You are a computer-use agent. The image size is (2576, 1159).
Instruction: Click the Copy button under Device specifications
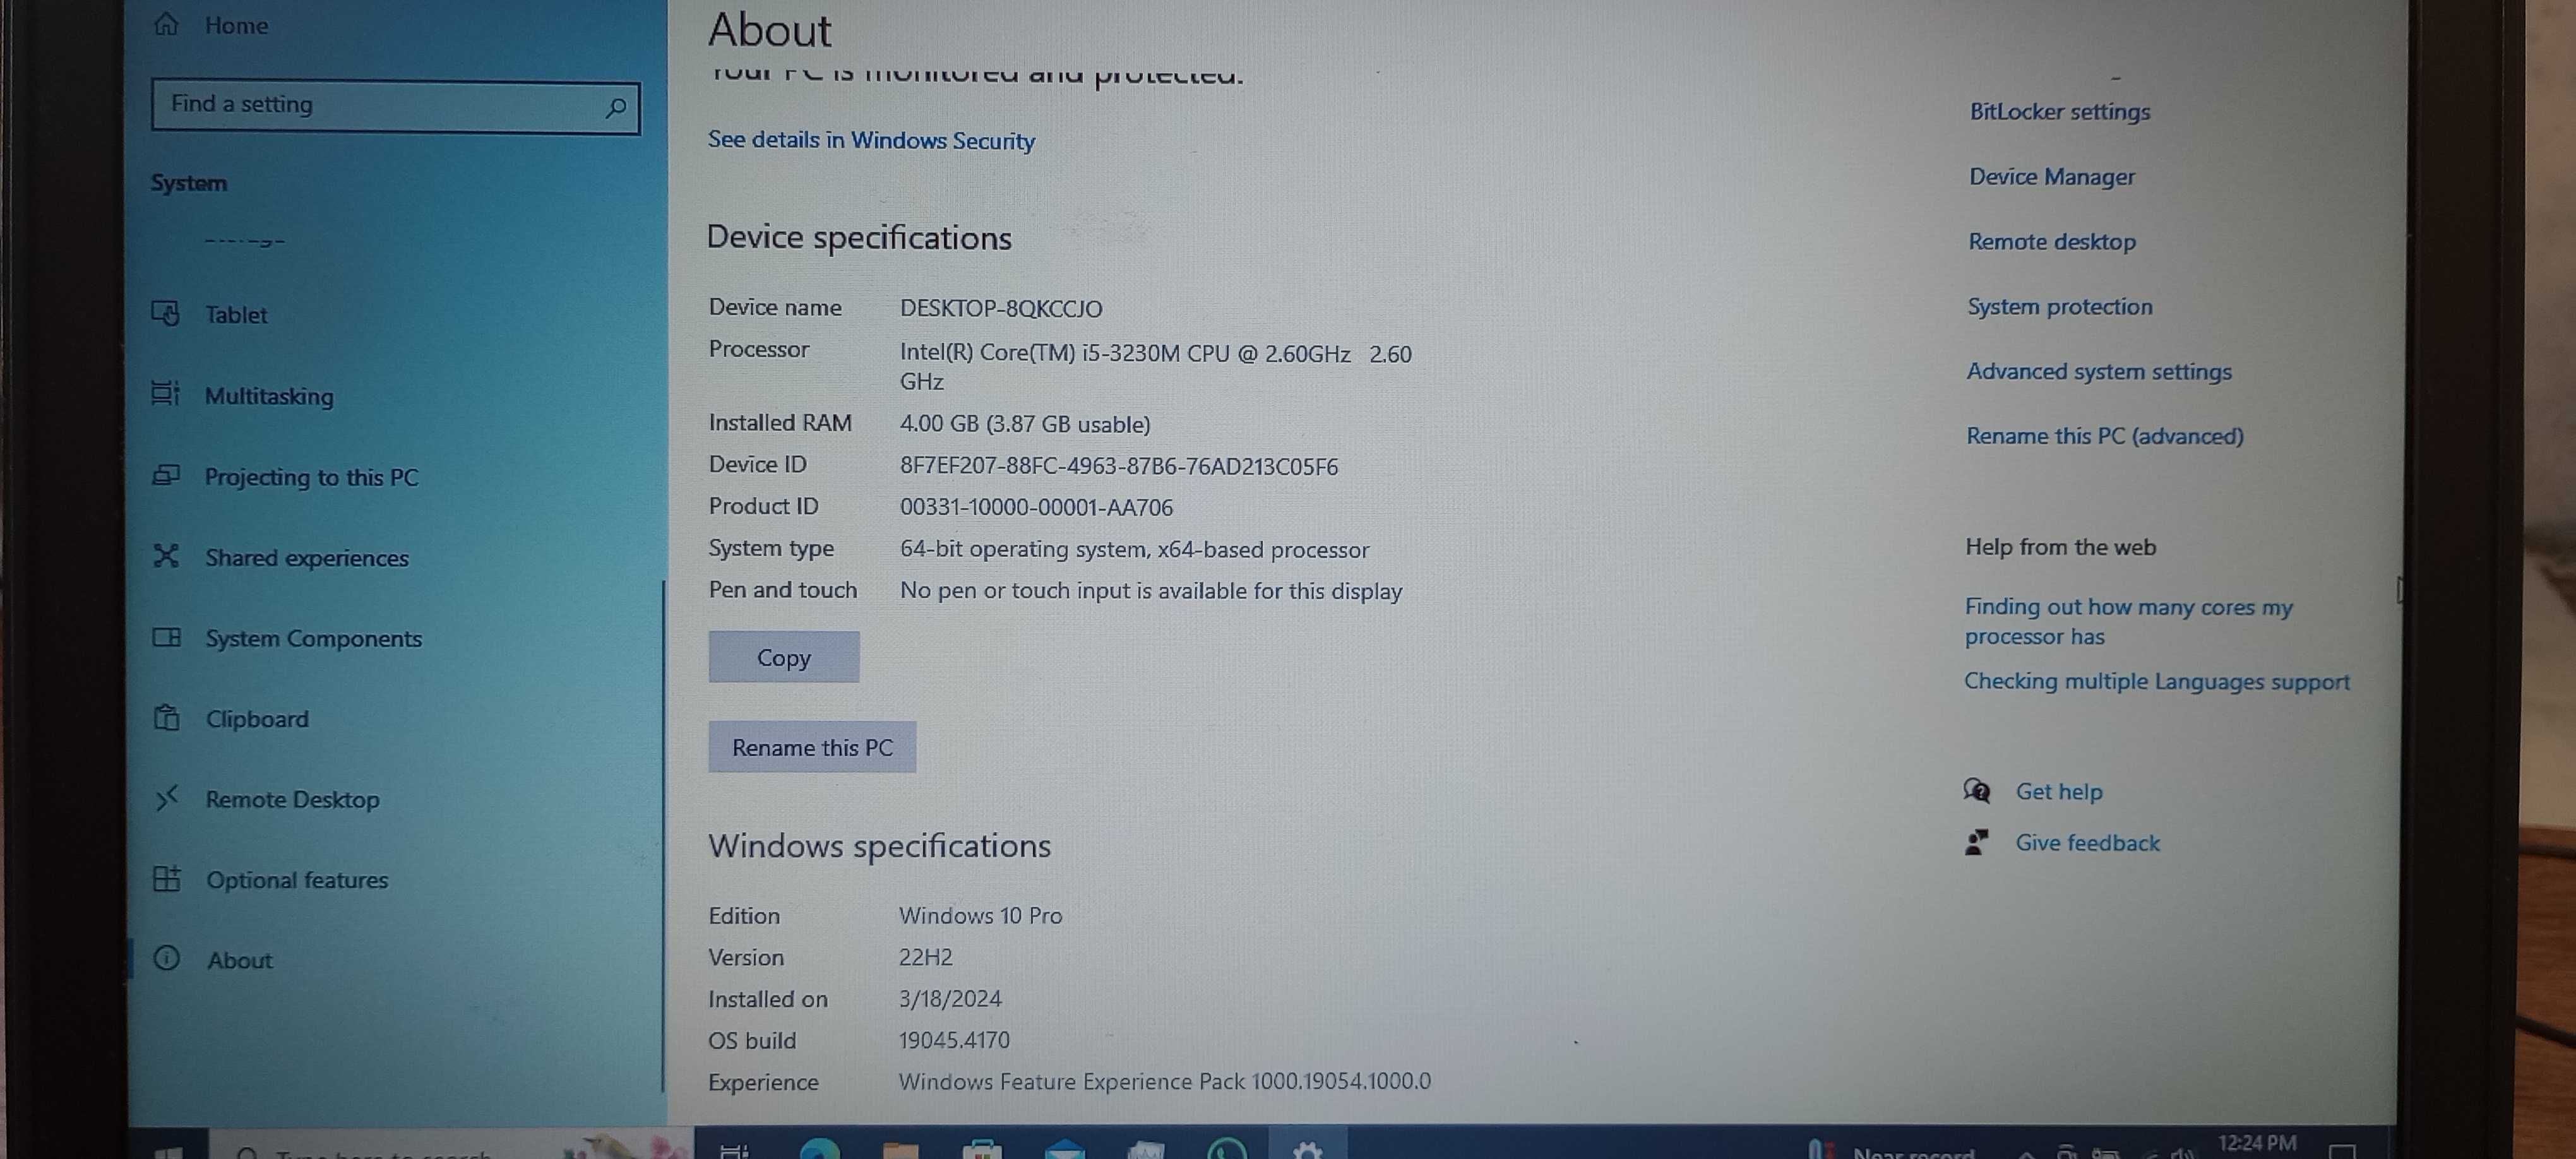pos(783,657)
